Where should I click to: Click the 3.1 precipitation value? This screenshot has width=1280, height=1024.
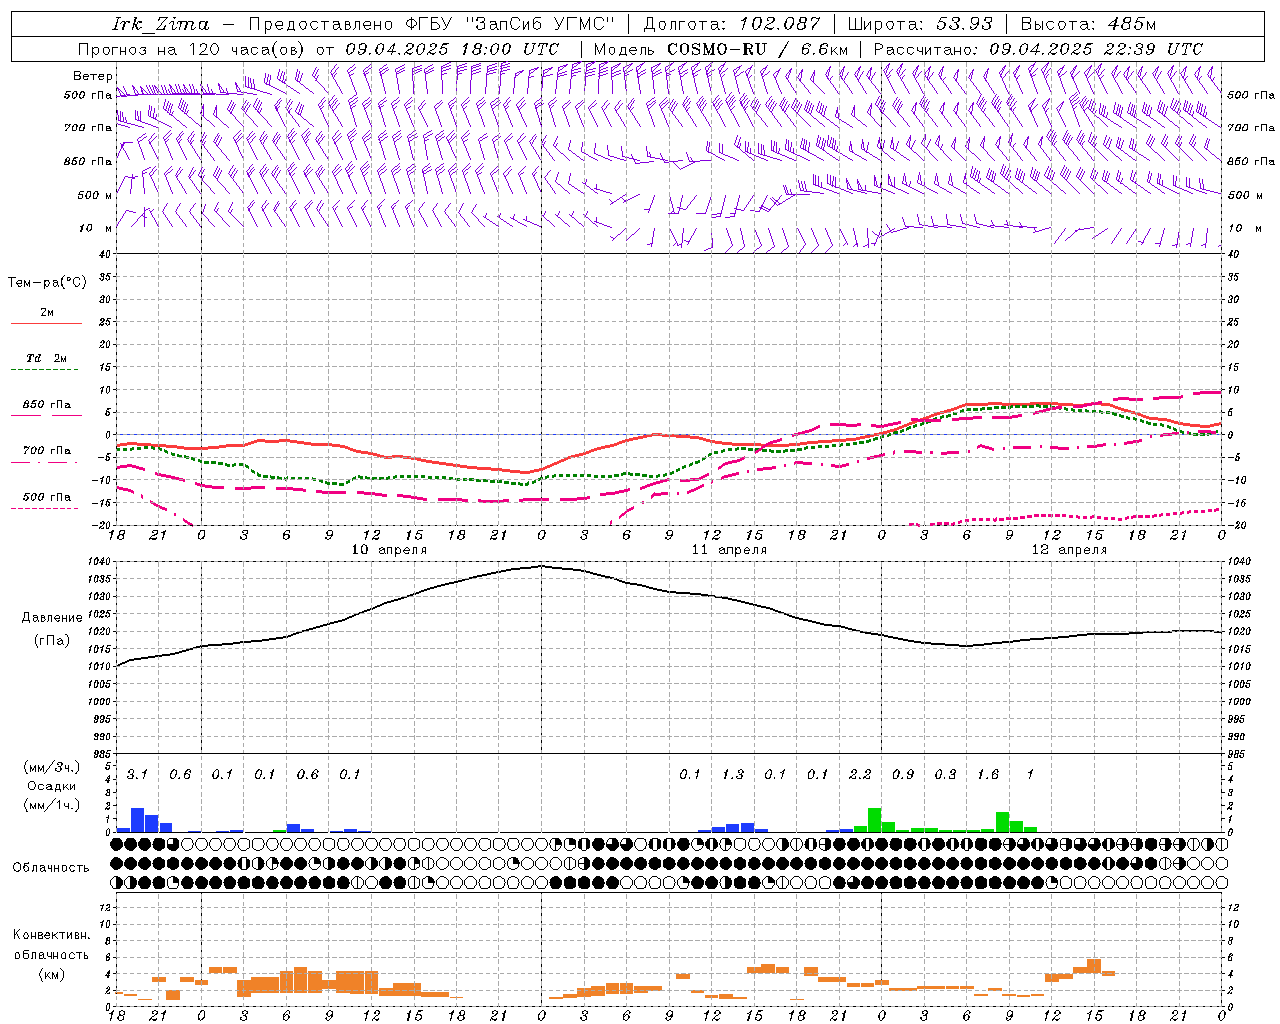[137, 775]
